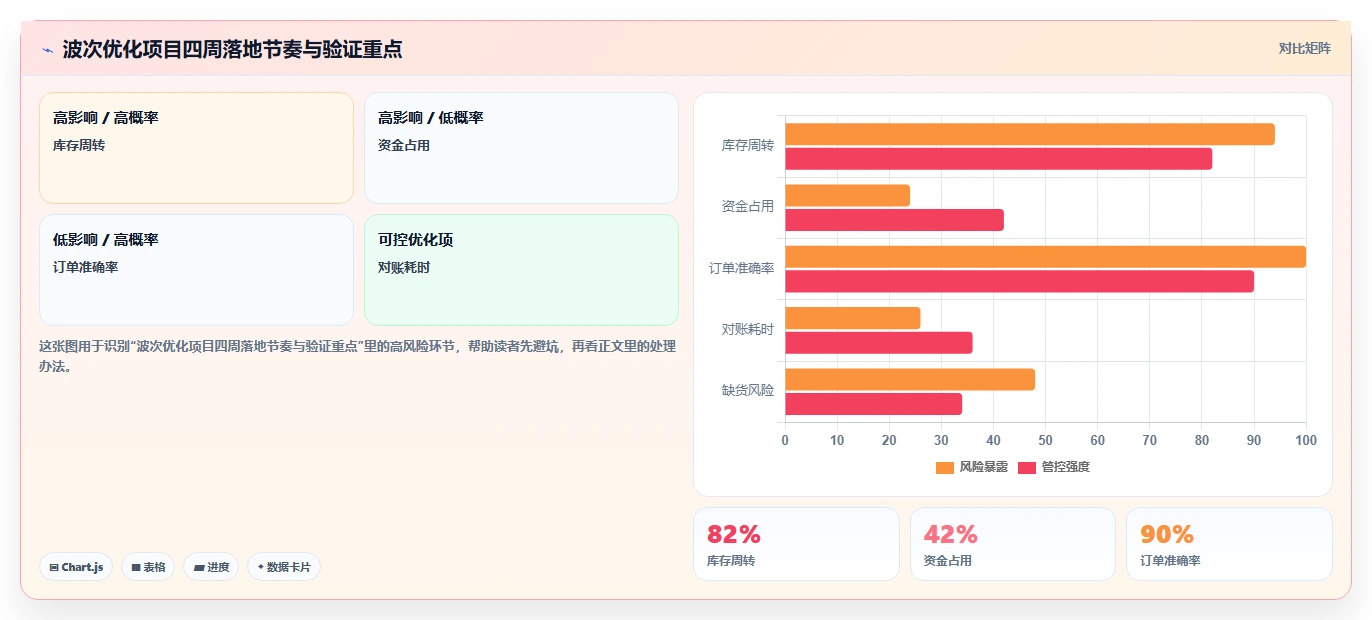1372x620 pixels.
Task: Click the lightning icon beside the title
Action: click(x=47, y=49)
